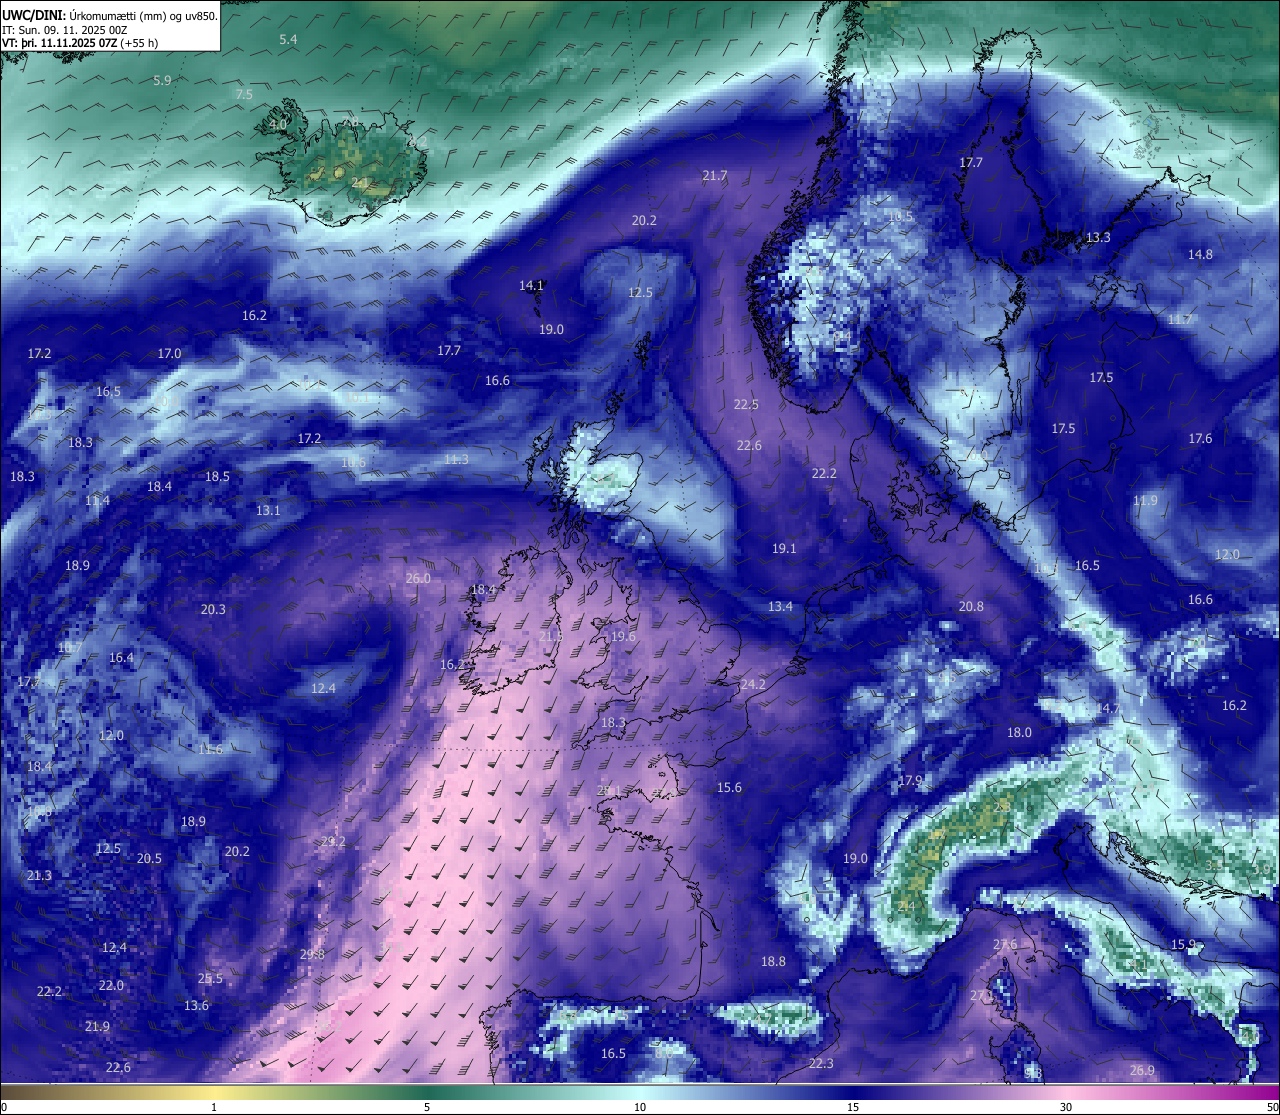This screenshot has width=1280, height=1115.
Task: Click the 5.4 value at the top
Action: (x=288, y=39)
